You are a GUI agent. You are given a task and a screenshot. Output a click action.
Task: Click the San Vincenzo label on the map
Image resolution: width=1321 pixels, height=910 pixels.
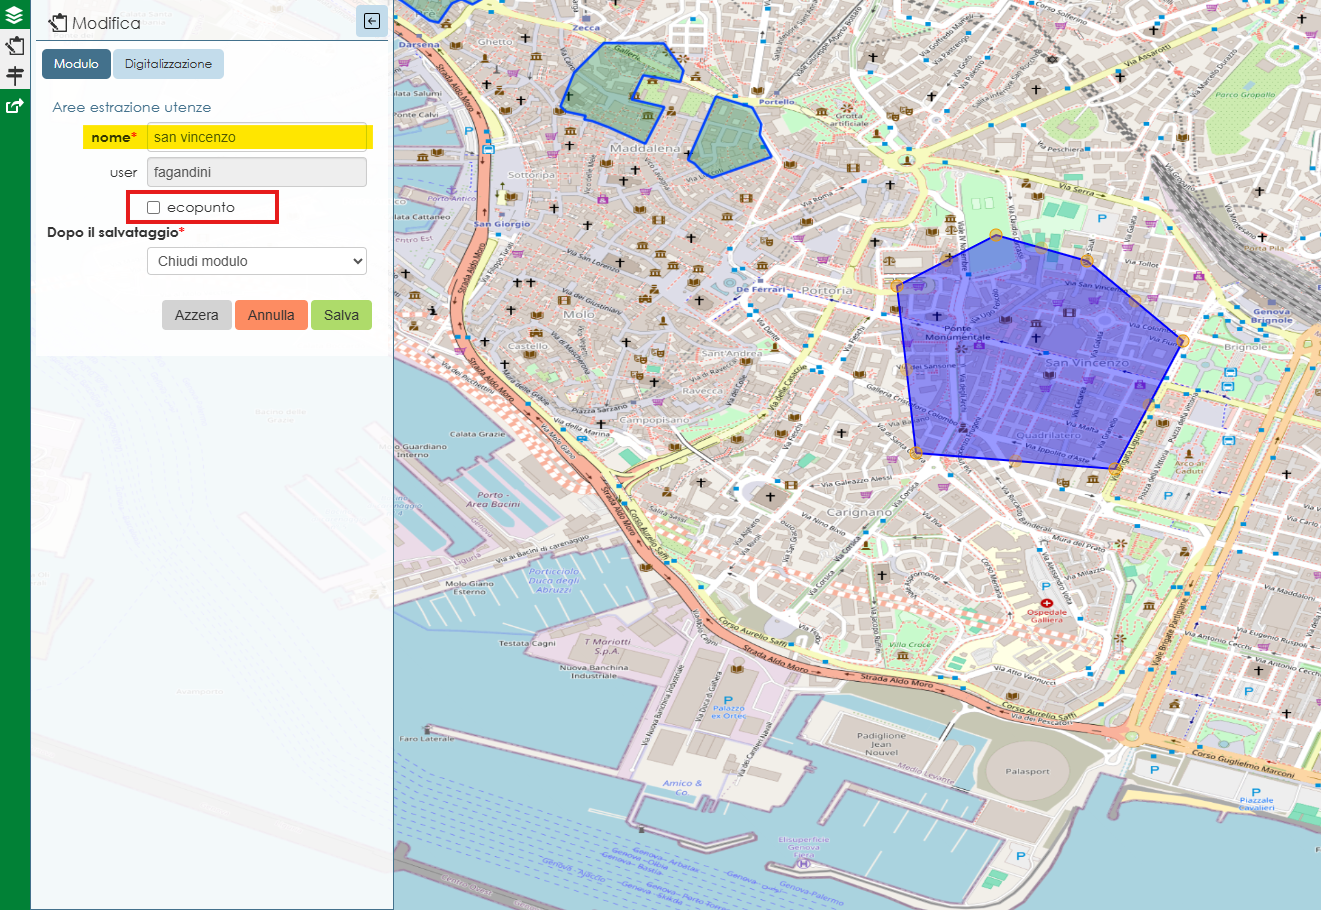1086,363
